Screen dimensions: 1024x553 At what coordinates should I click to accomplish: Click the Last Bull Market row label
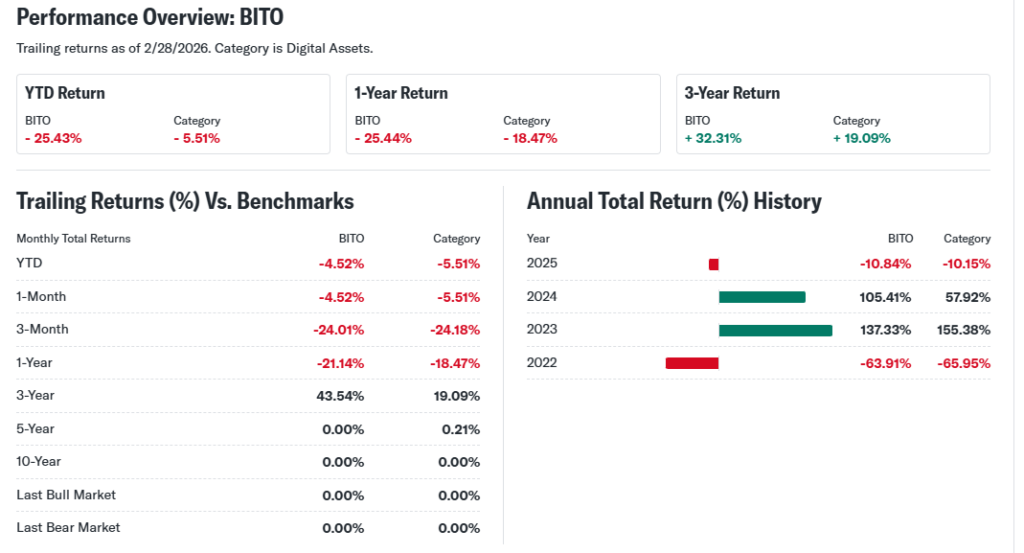66,494
